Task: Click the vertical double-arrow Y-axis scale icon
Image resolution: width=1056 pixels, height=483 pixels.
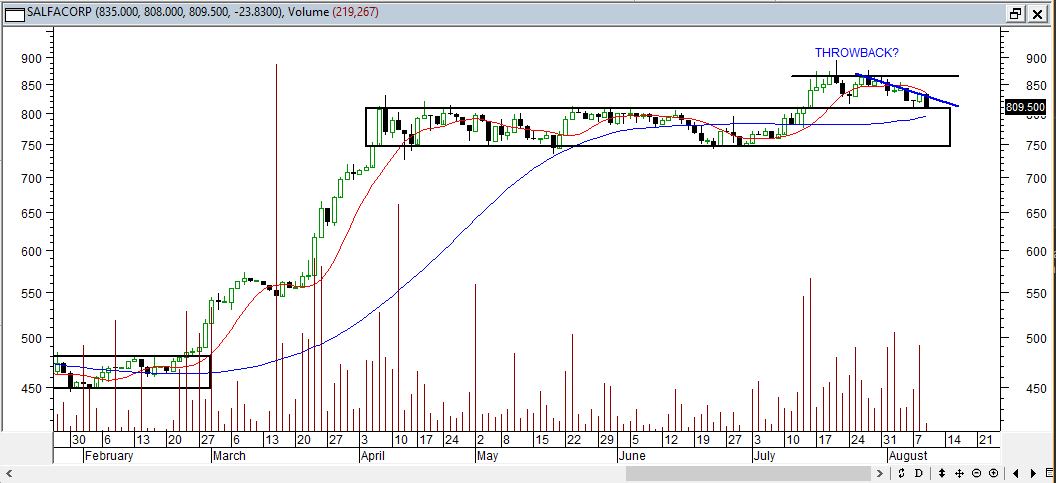Action: tap(942, 473)
